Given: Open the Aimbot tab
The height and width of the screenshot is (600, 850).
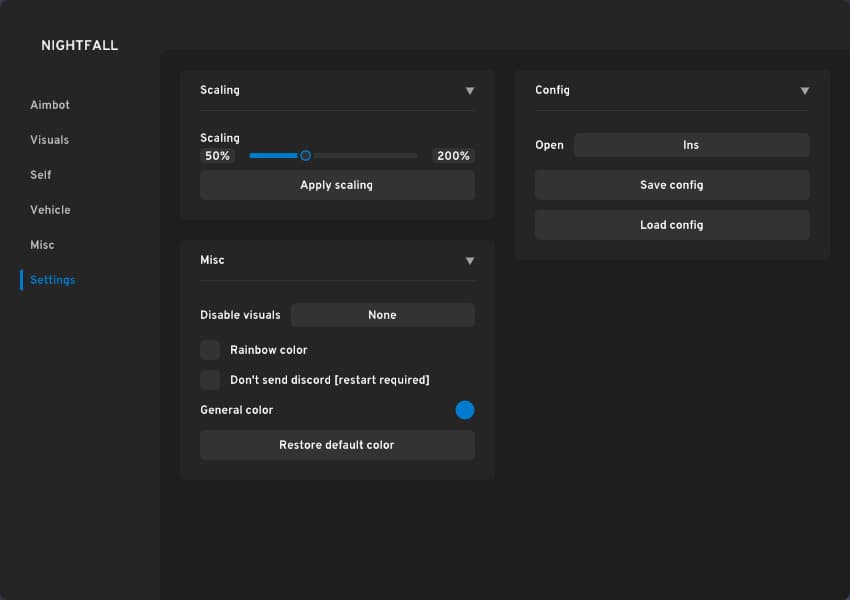Looking at the screenshot, I should tap(50, 105).
